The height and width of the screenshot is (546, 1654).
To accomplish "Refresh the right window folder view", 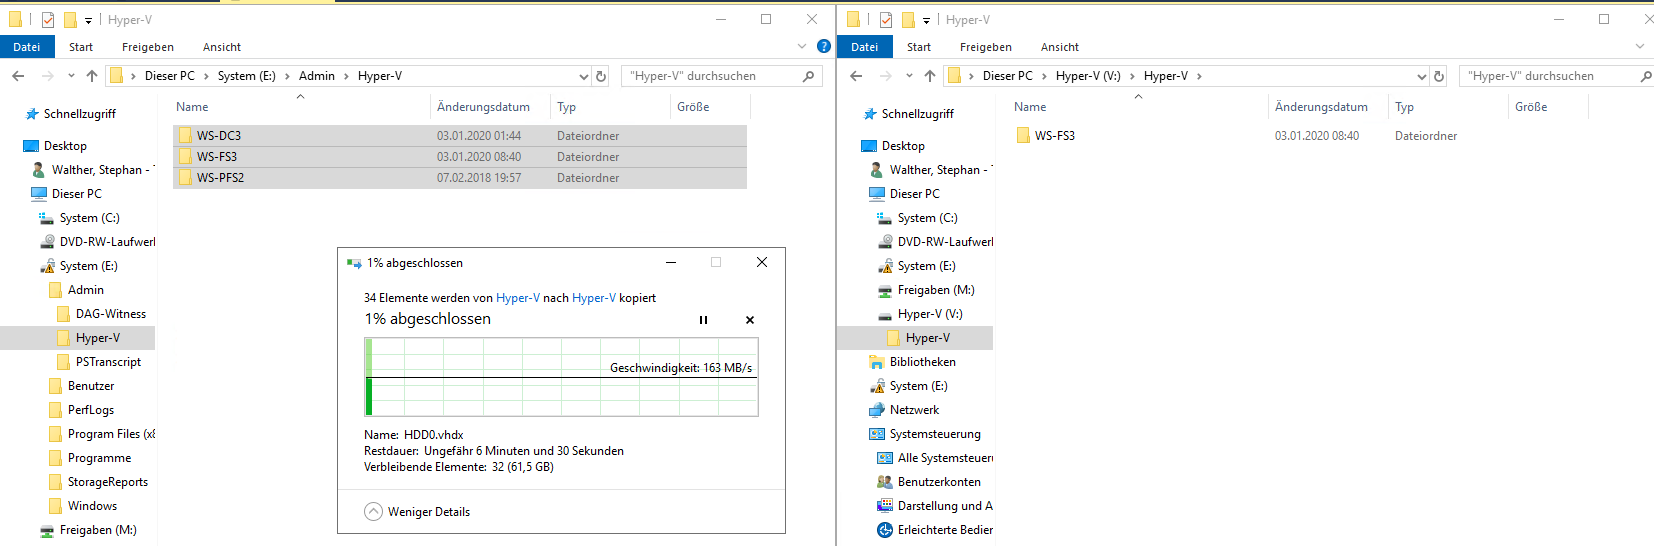I will (x=1439, y=76).
